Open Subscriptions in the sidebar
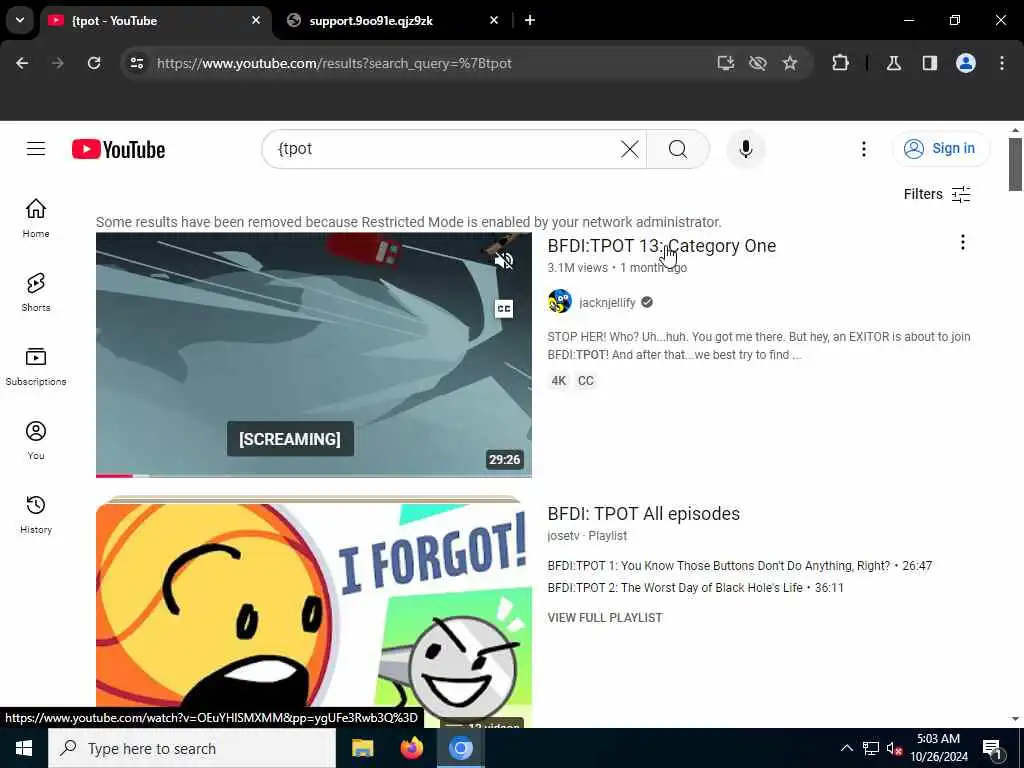The width and height of the screenshot is (1024, 768). (x=36, y=366)
